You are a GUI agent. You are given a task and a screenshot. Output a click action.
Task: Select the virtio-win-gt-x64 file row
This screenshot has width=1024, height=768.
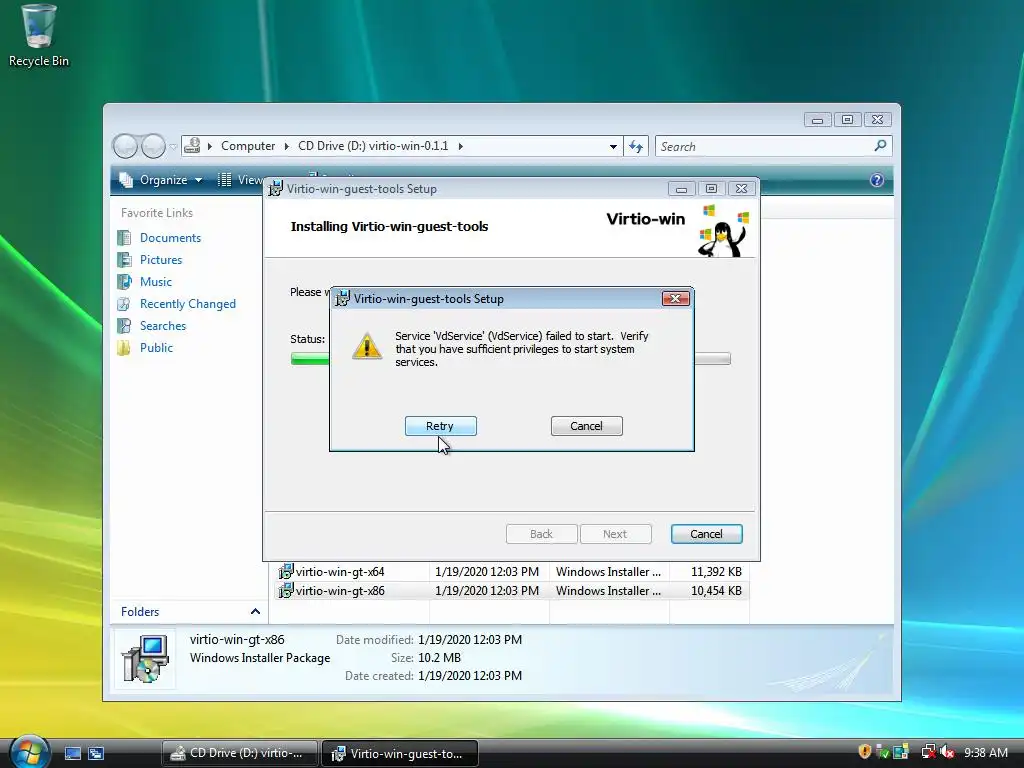point(513,571)
